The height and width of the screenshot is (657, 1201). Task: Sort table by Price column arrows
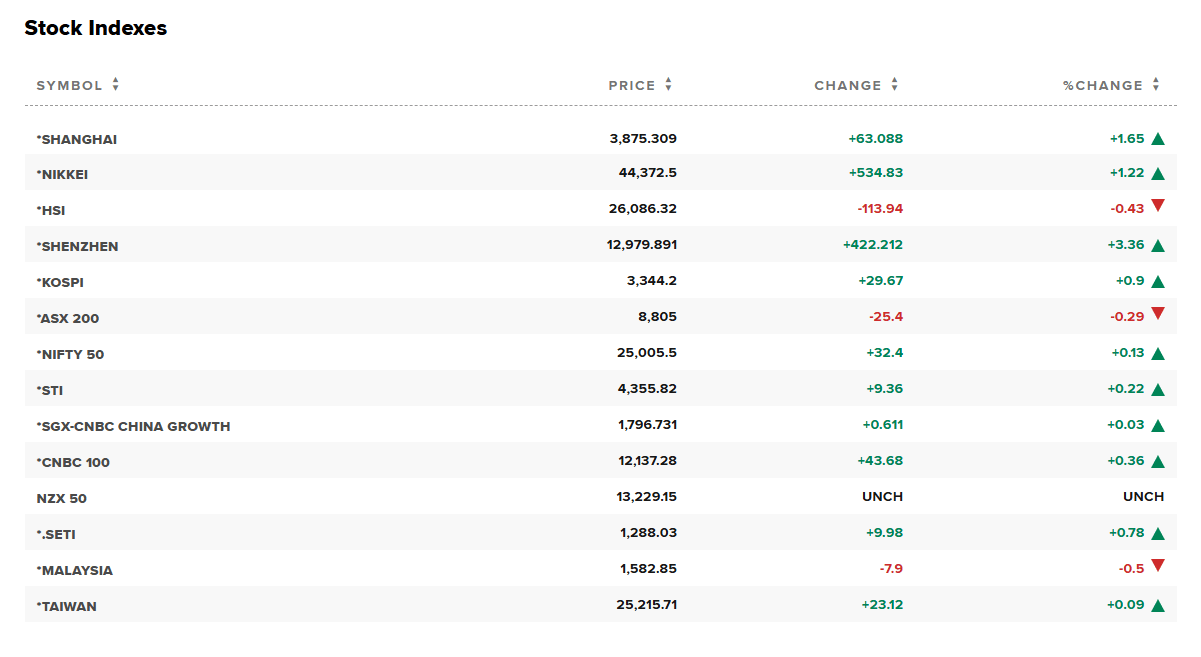coord(669,85)
